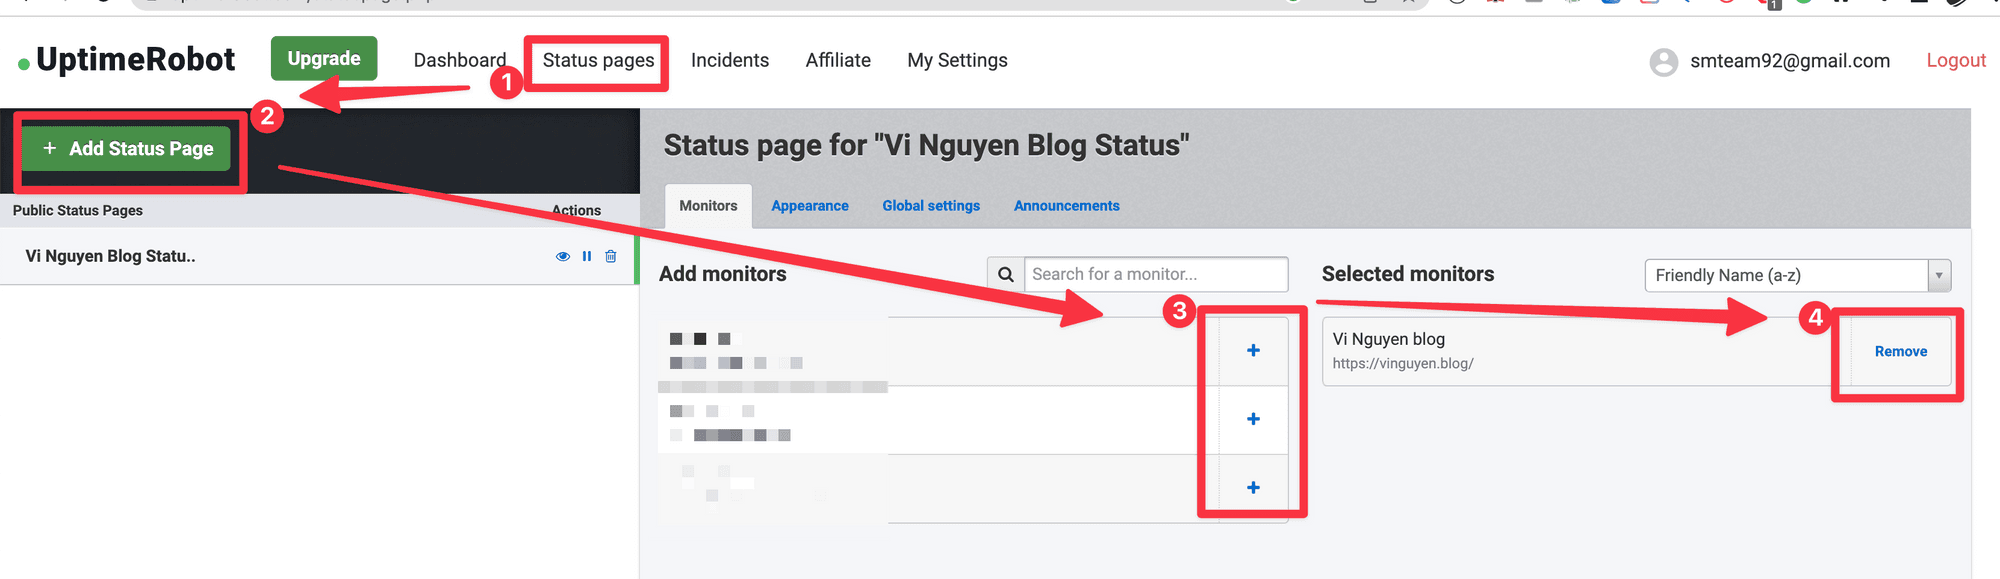Click the user avatar icon next to email
The height and width of the screenshot is (579, 2000).
coord(1663,62)
